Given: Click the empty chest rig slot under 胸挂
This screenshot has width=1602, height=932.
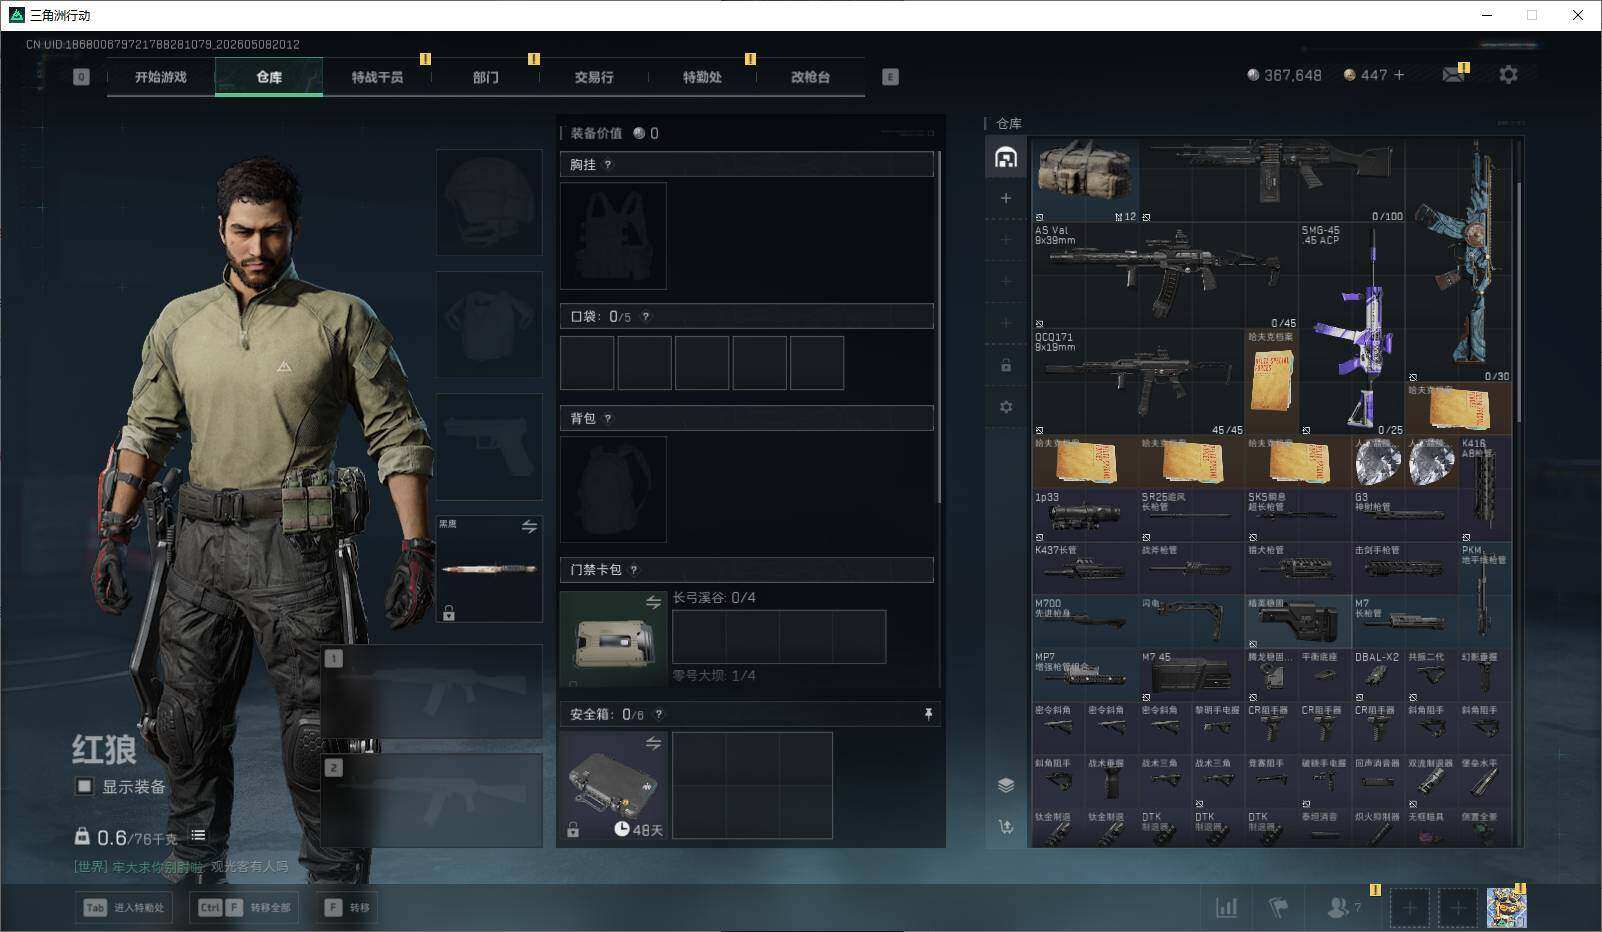Looking at the screenshot, I should [x=613, y=236].
